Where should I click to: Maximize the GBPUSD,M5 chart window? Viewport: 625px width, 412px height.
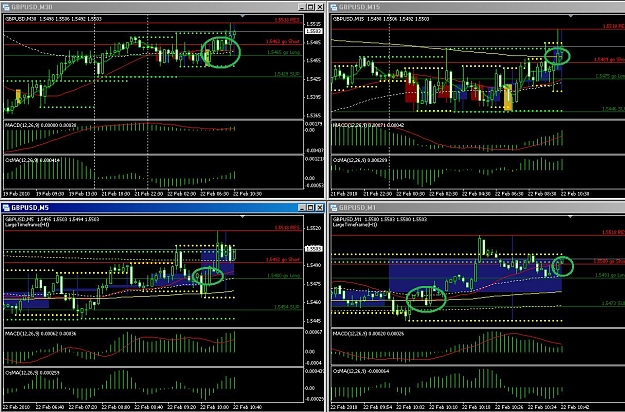[x=311, y=207]
